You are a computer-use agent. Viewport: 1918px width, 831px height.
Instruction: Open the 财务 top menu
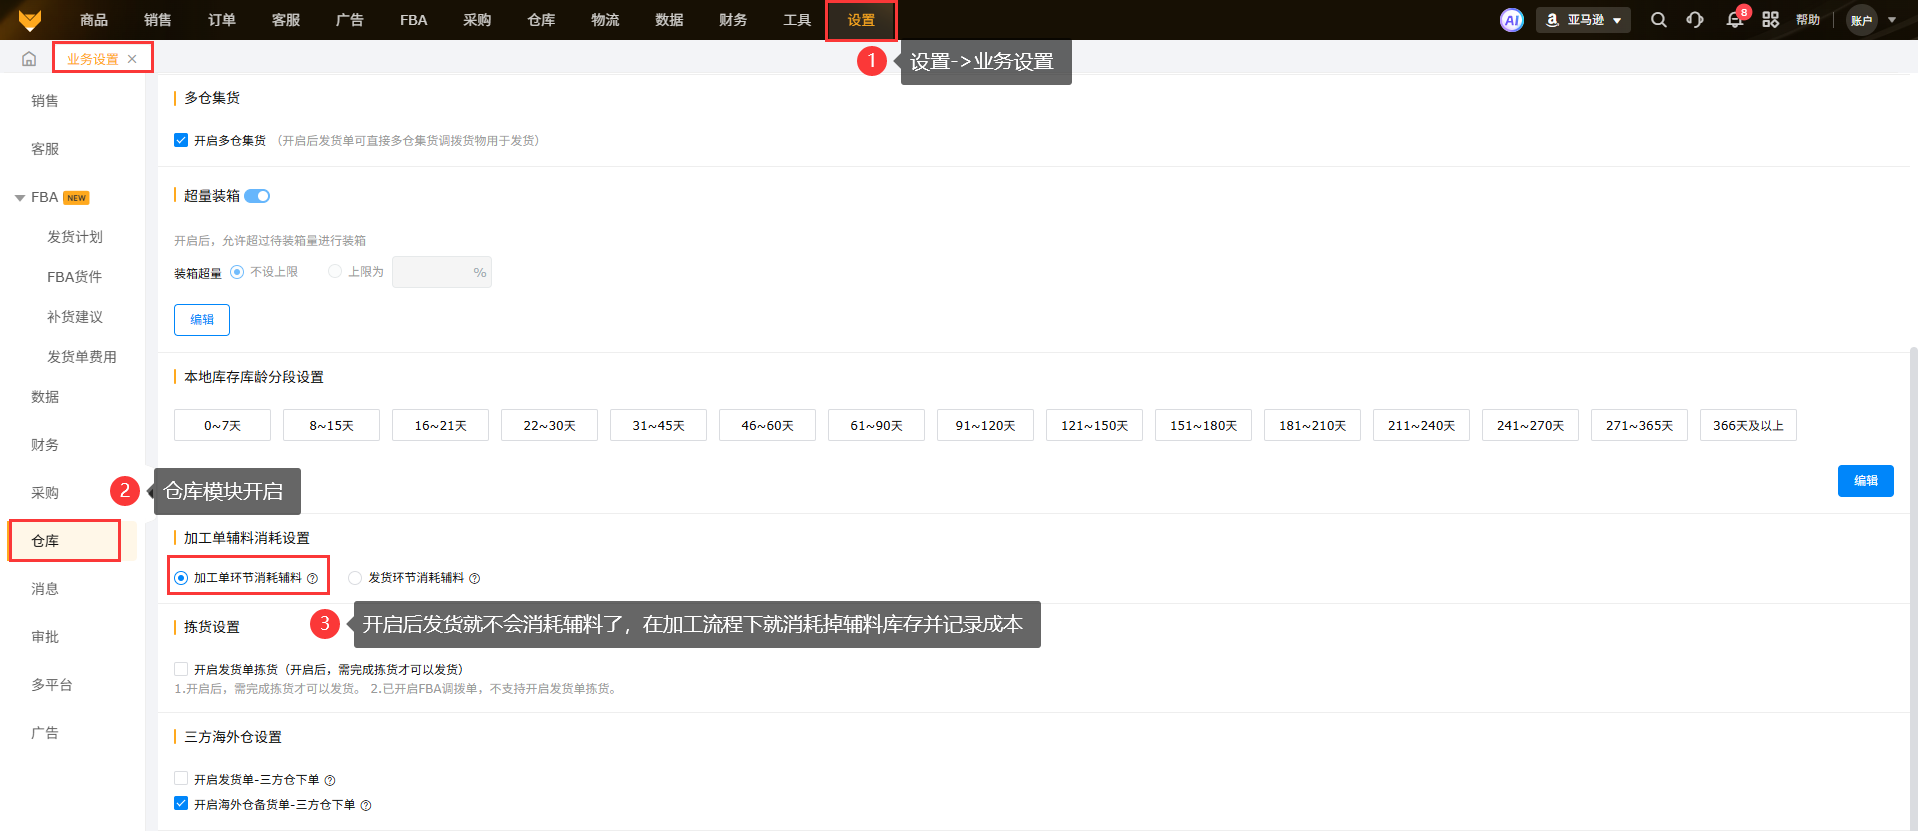pos(734,20)
